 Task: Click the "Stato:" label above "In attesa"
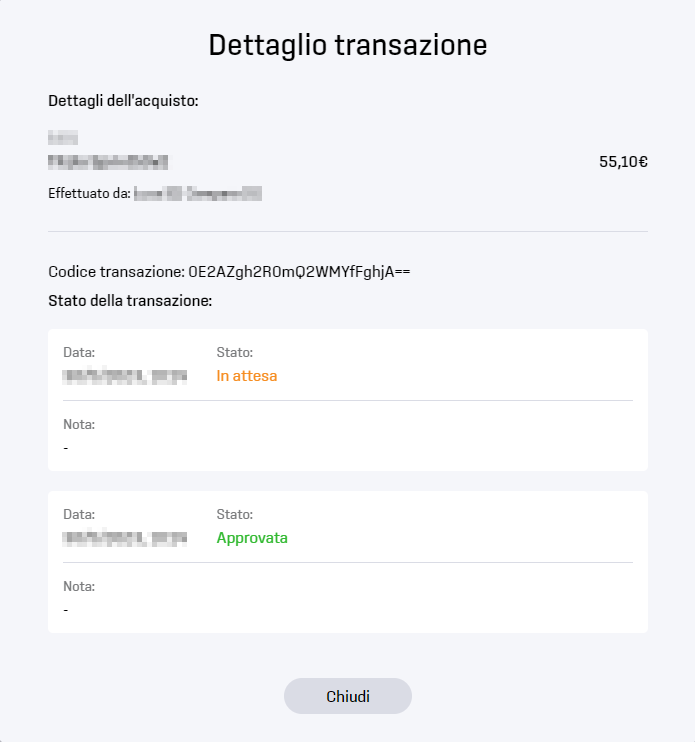point(235,353)
